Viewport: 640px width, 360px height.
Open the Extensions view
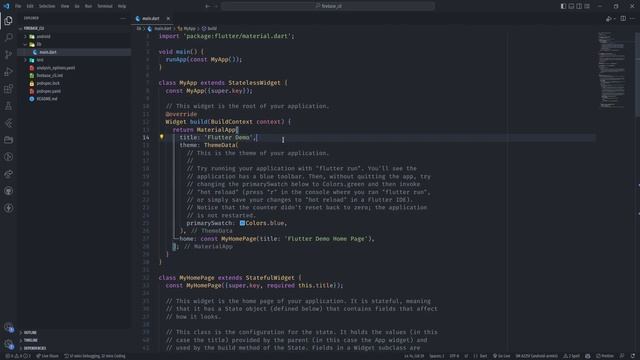click(x=8, y=89)
